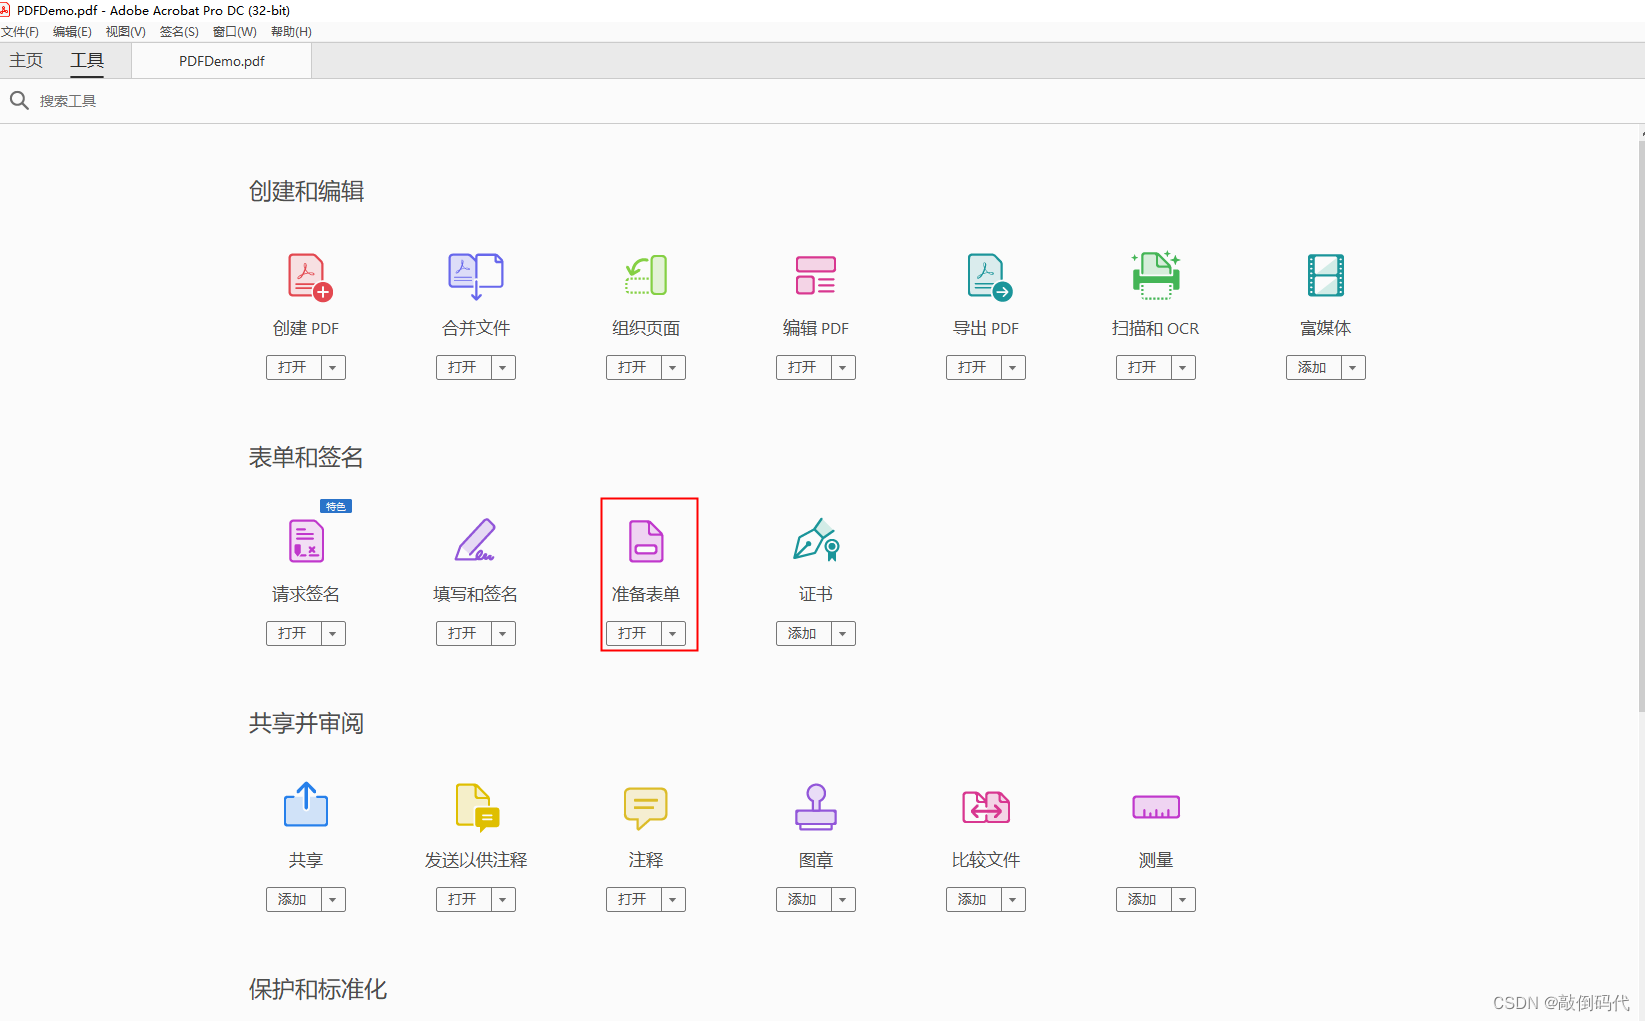Click 打开 button under 注释
Viewport: 1645px width, 1021px height.
634,900
